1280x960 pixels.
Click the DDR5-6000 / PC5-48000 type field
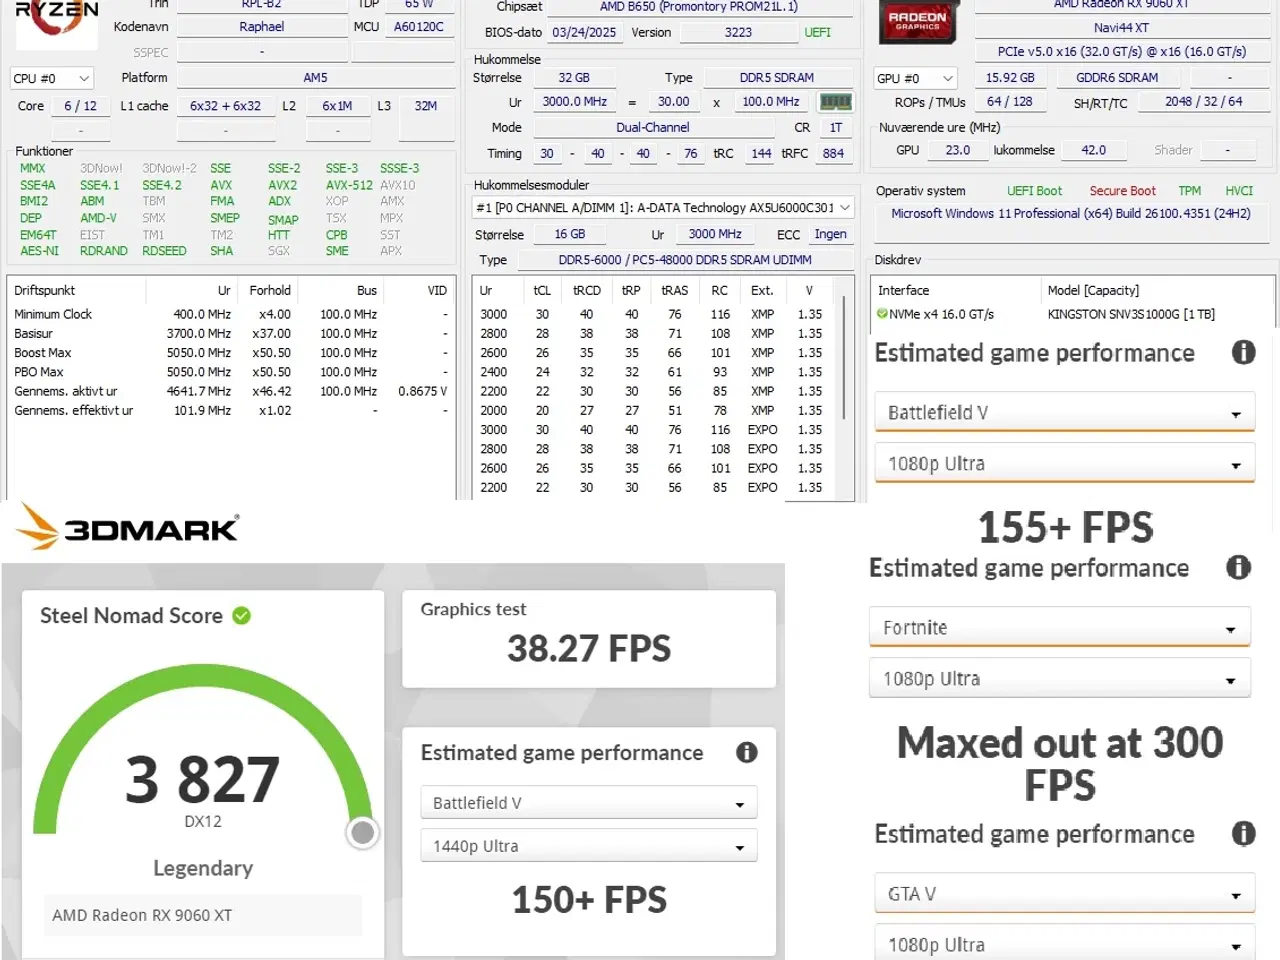pos(685,260)
